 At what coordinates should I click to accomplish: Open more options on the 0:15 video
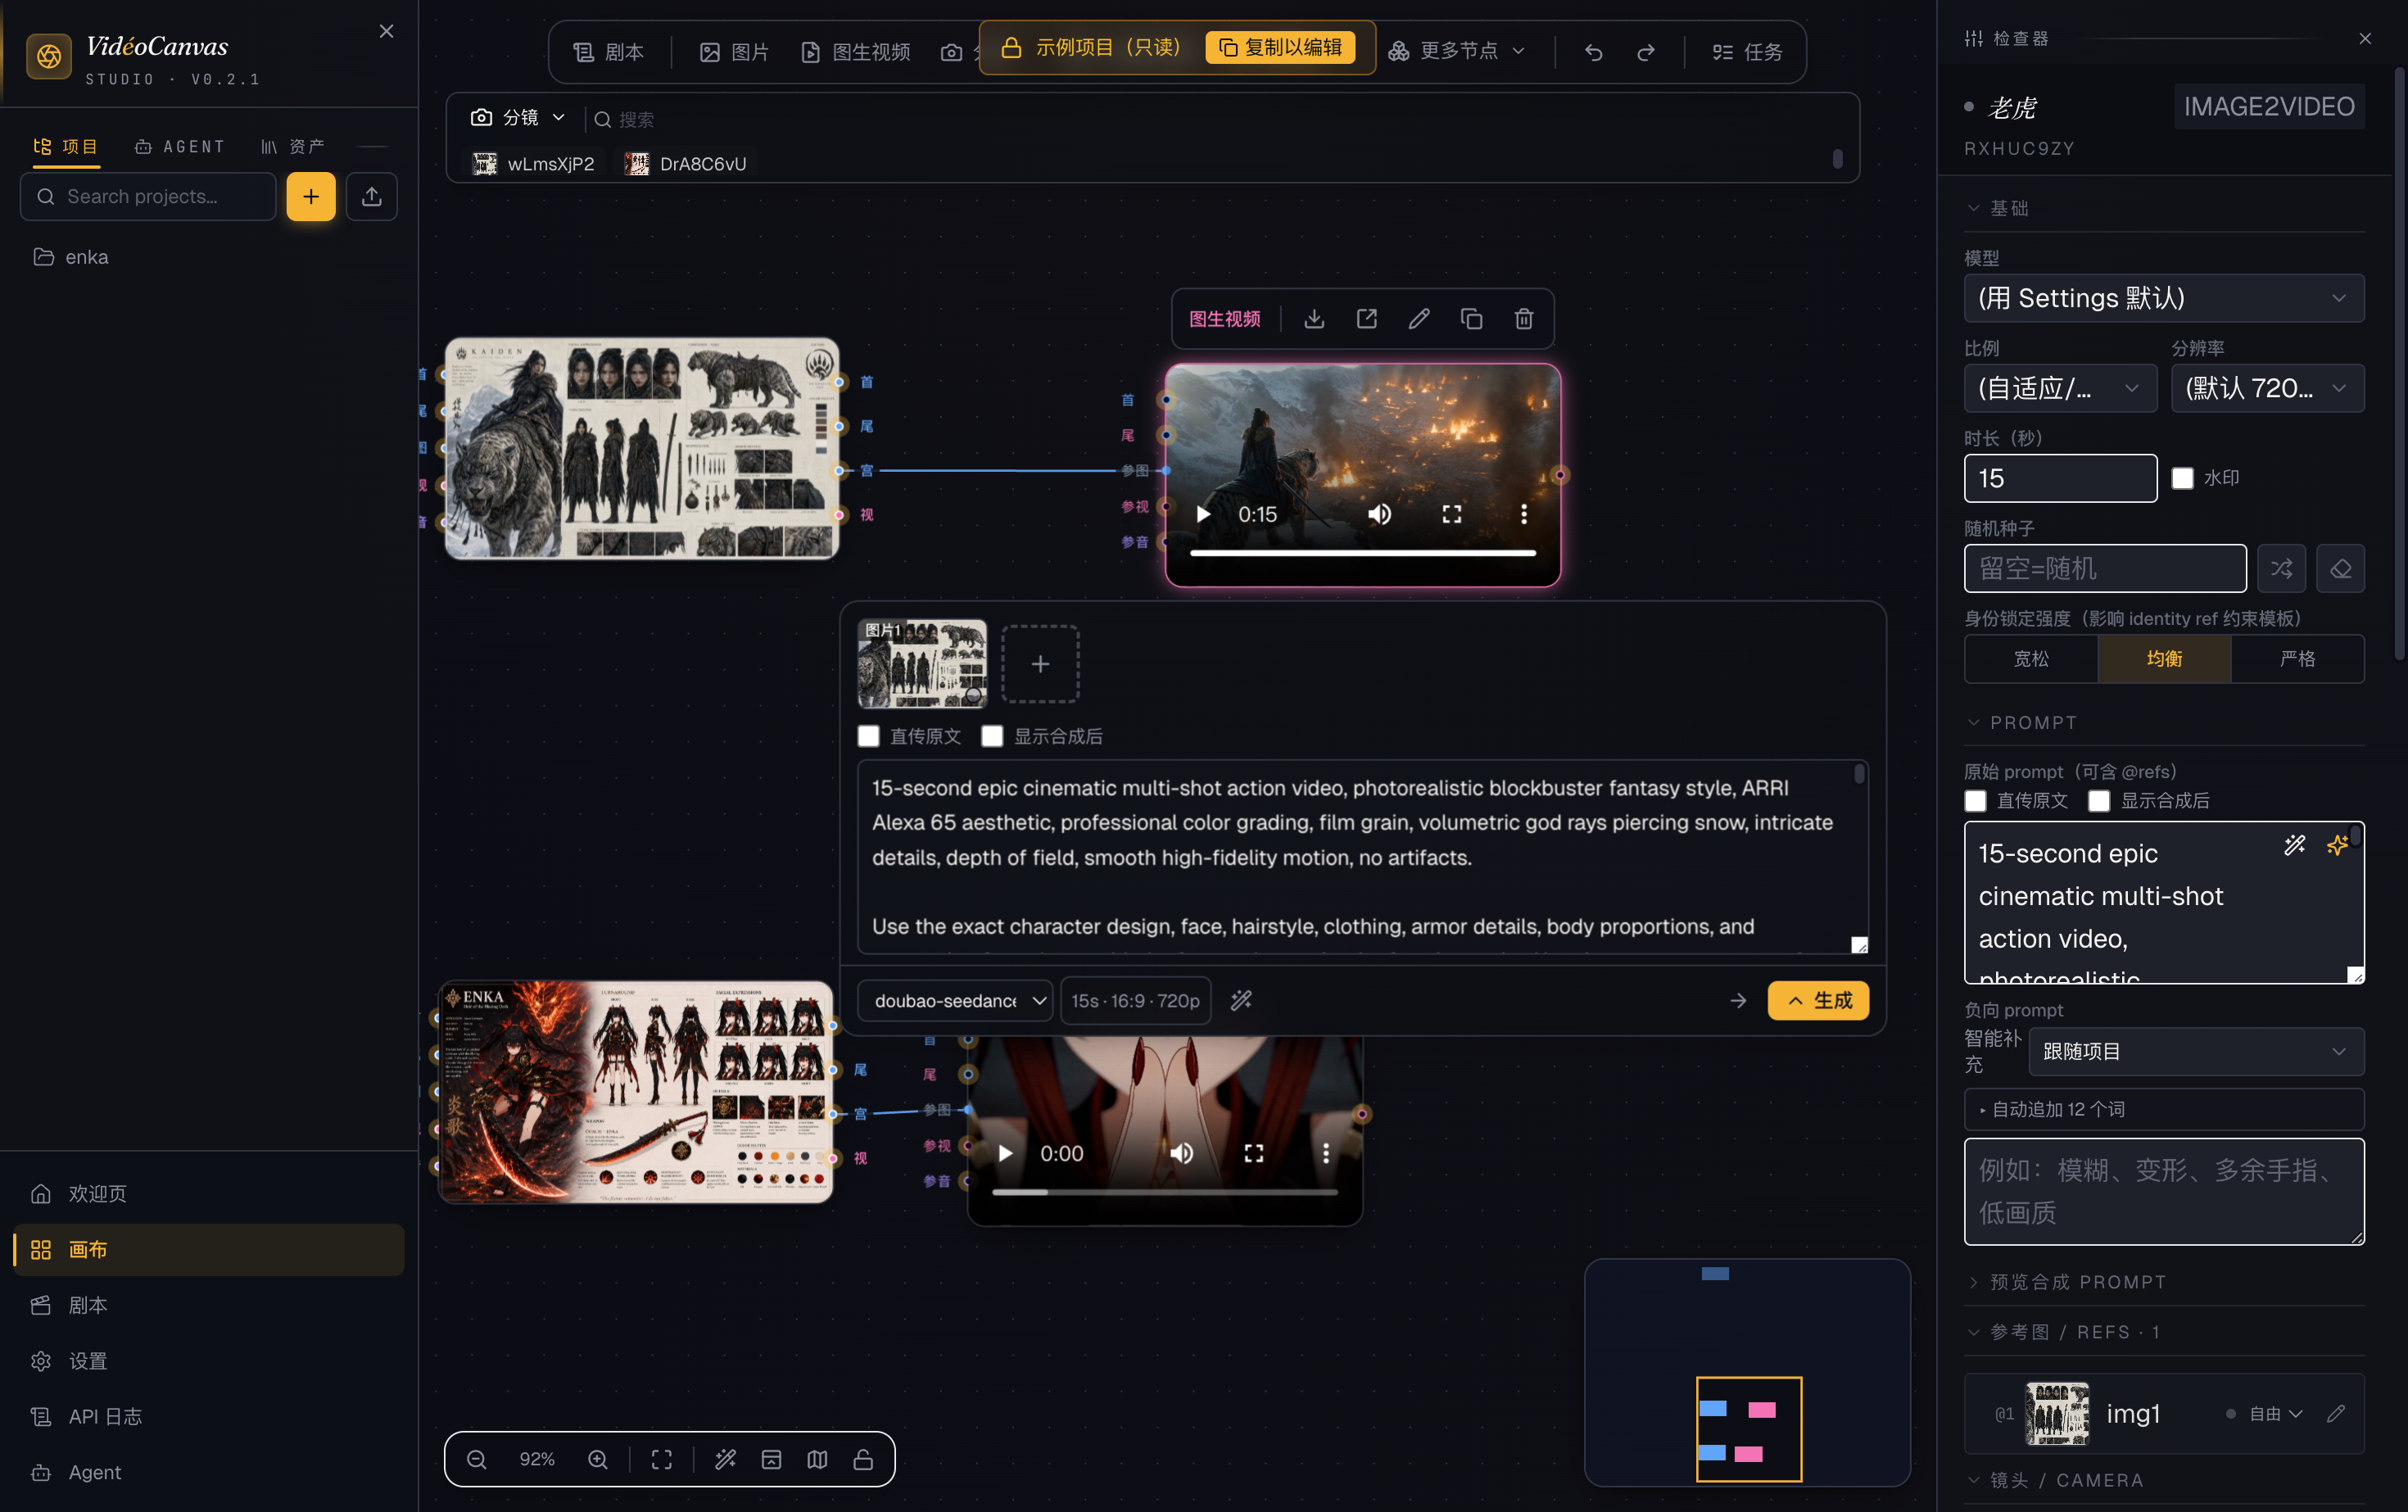pyautogui.click(x=1524, y=514)
